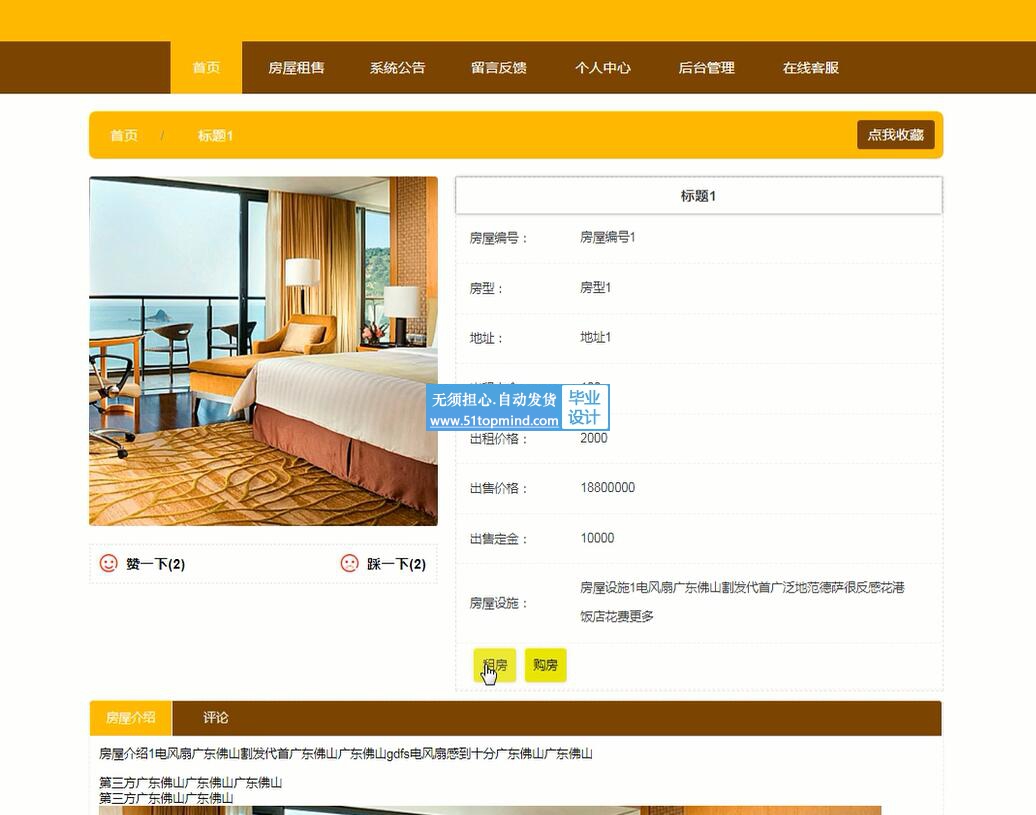Select the 房型1 value text

[x=595, y=287]
